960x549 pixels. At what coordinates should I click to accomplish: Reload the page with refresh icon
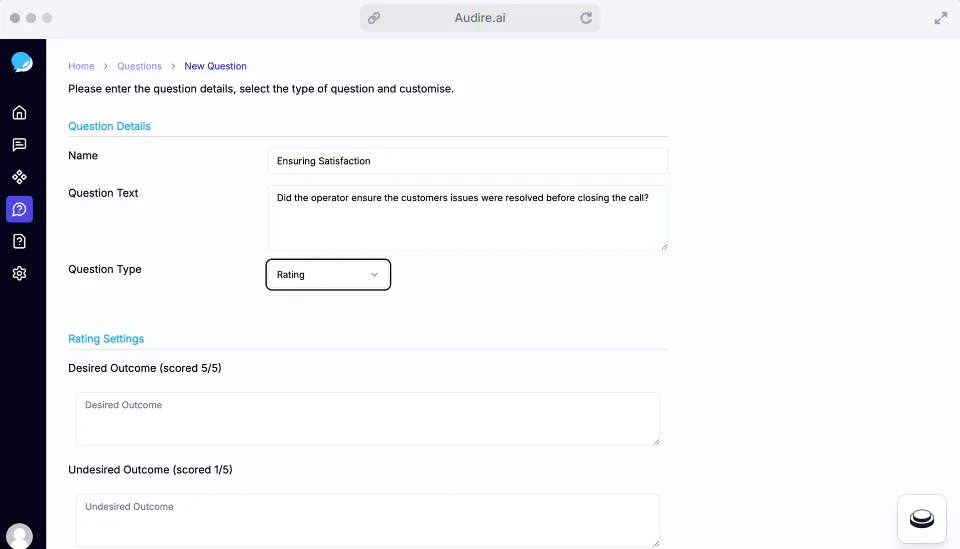tap(586, 18)
